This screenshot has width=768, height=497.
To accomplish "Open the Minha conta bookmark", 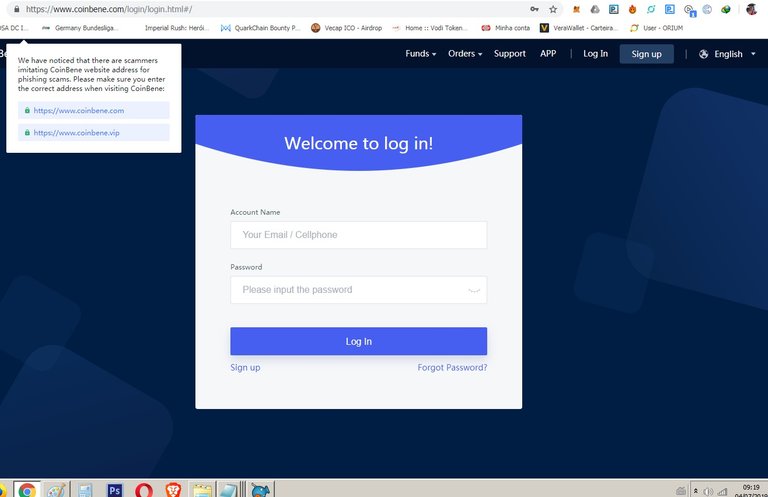I will point(506,28).
